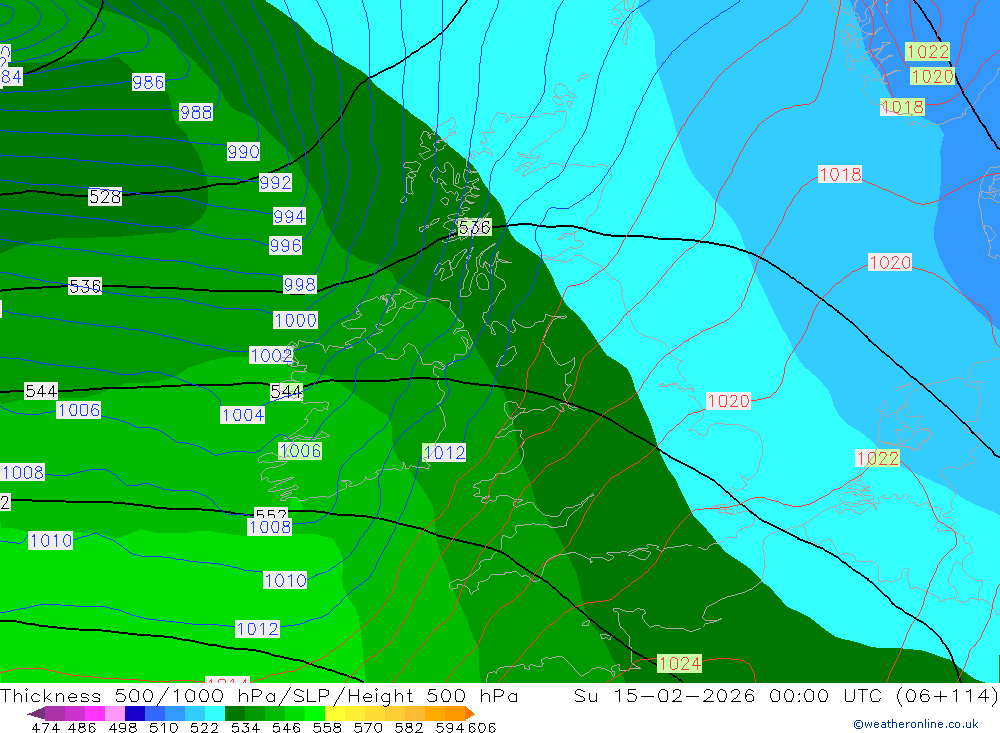Click the legend value 534
Screen dimensions: 1000x733
(x=246, y=728)
